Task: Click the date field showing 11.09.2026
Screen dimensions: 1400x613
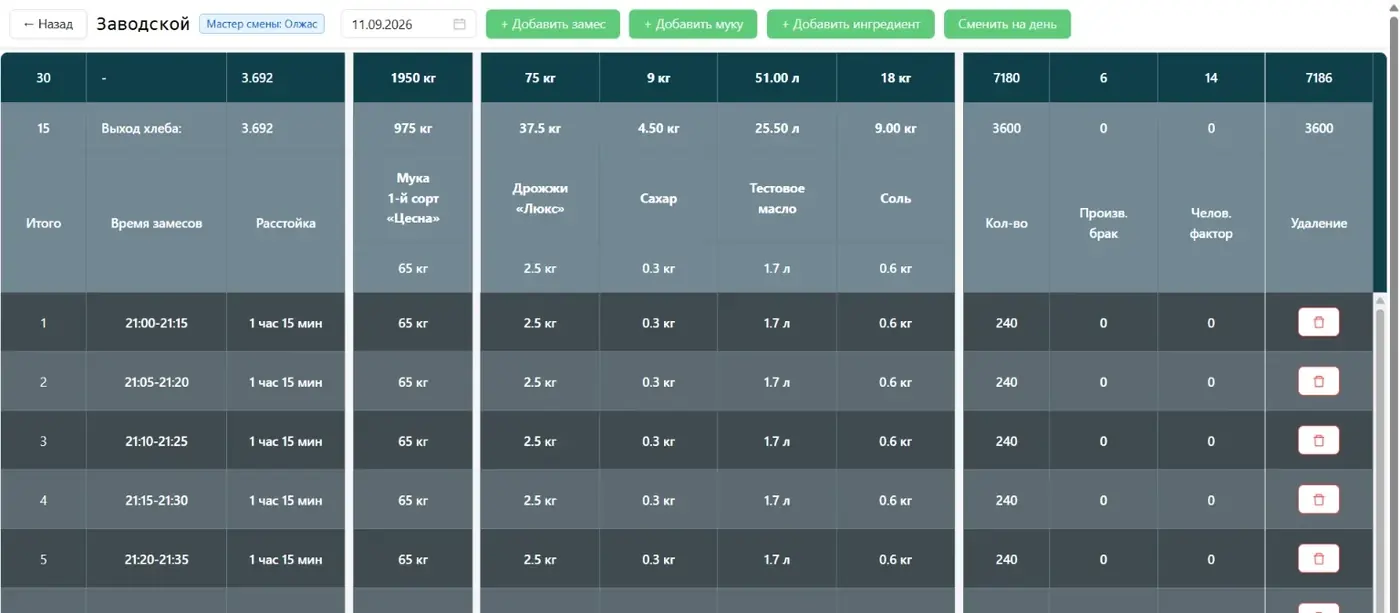Action: [x=408, y=24]
